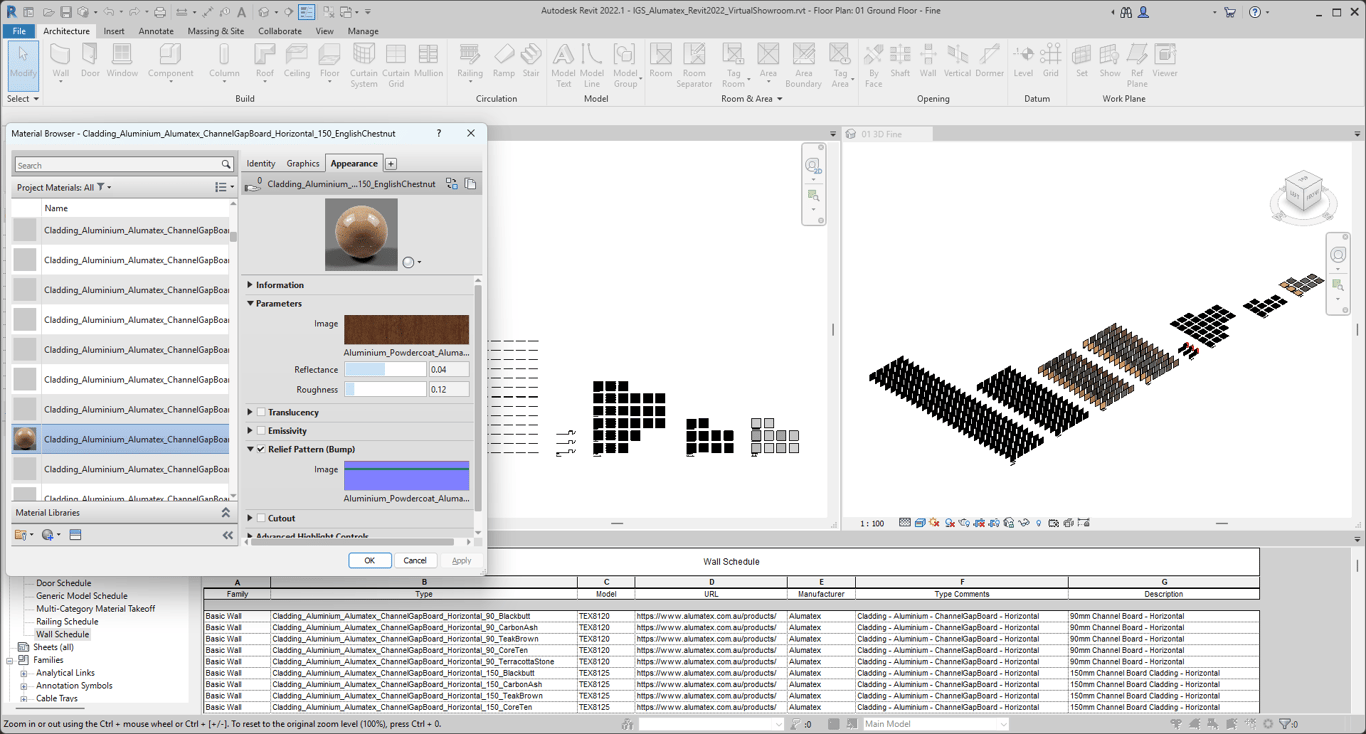Click the Room Separator tool
Screen dimensions: 1366x734
[x=694, y=63]
